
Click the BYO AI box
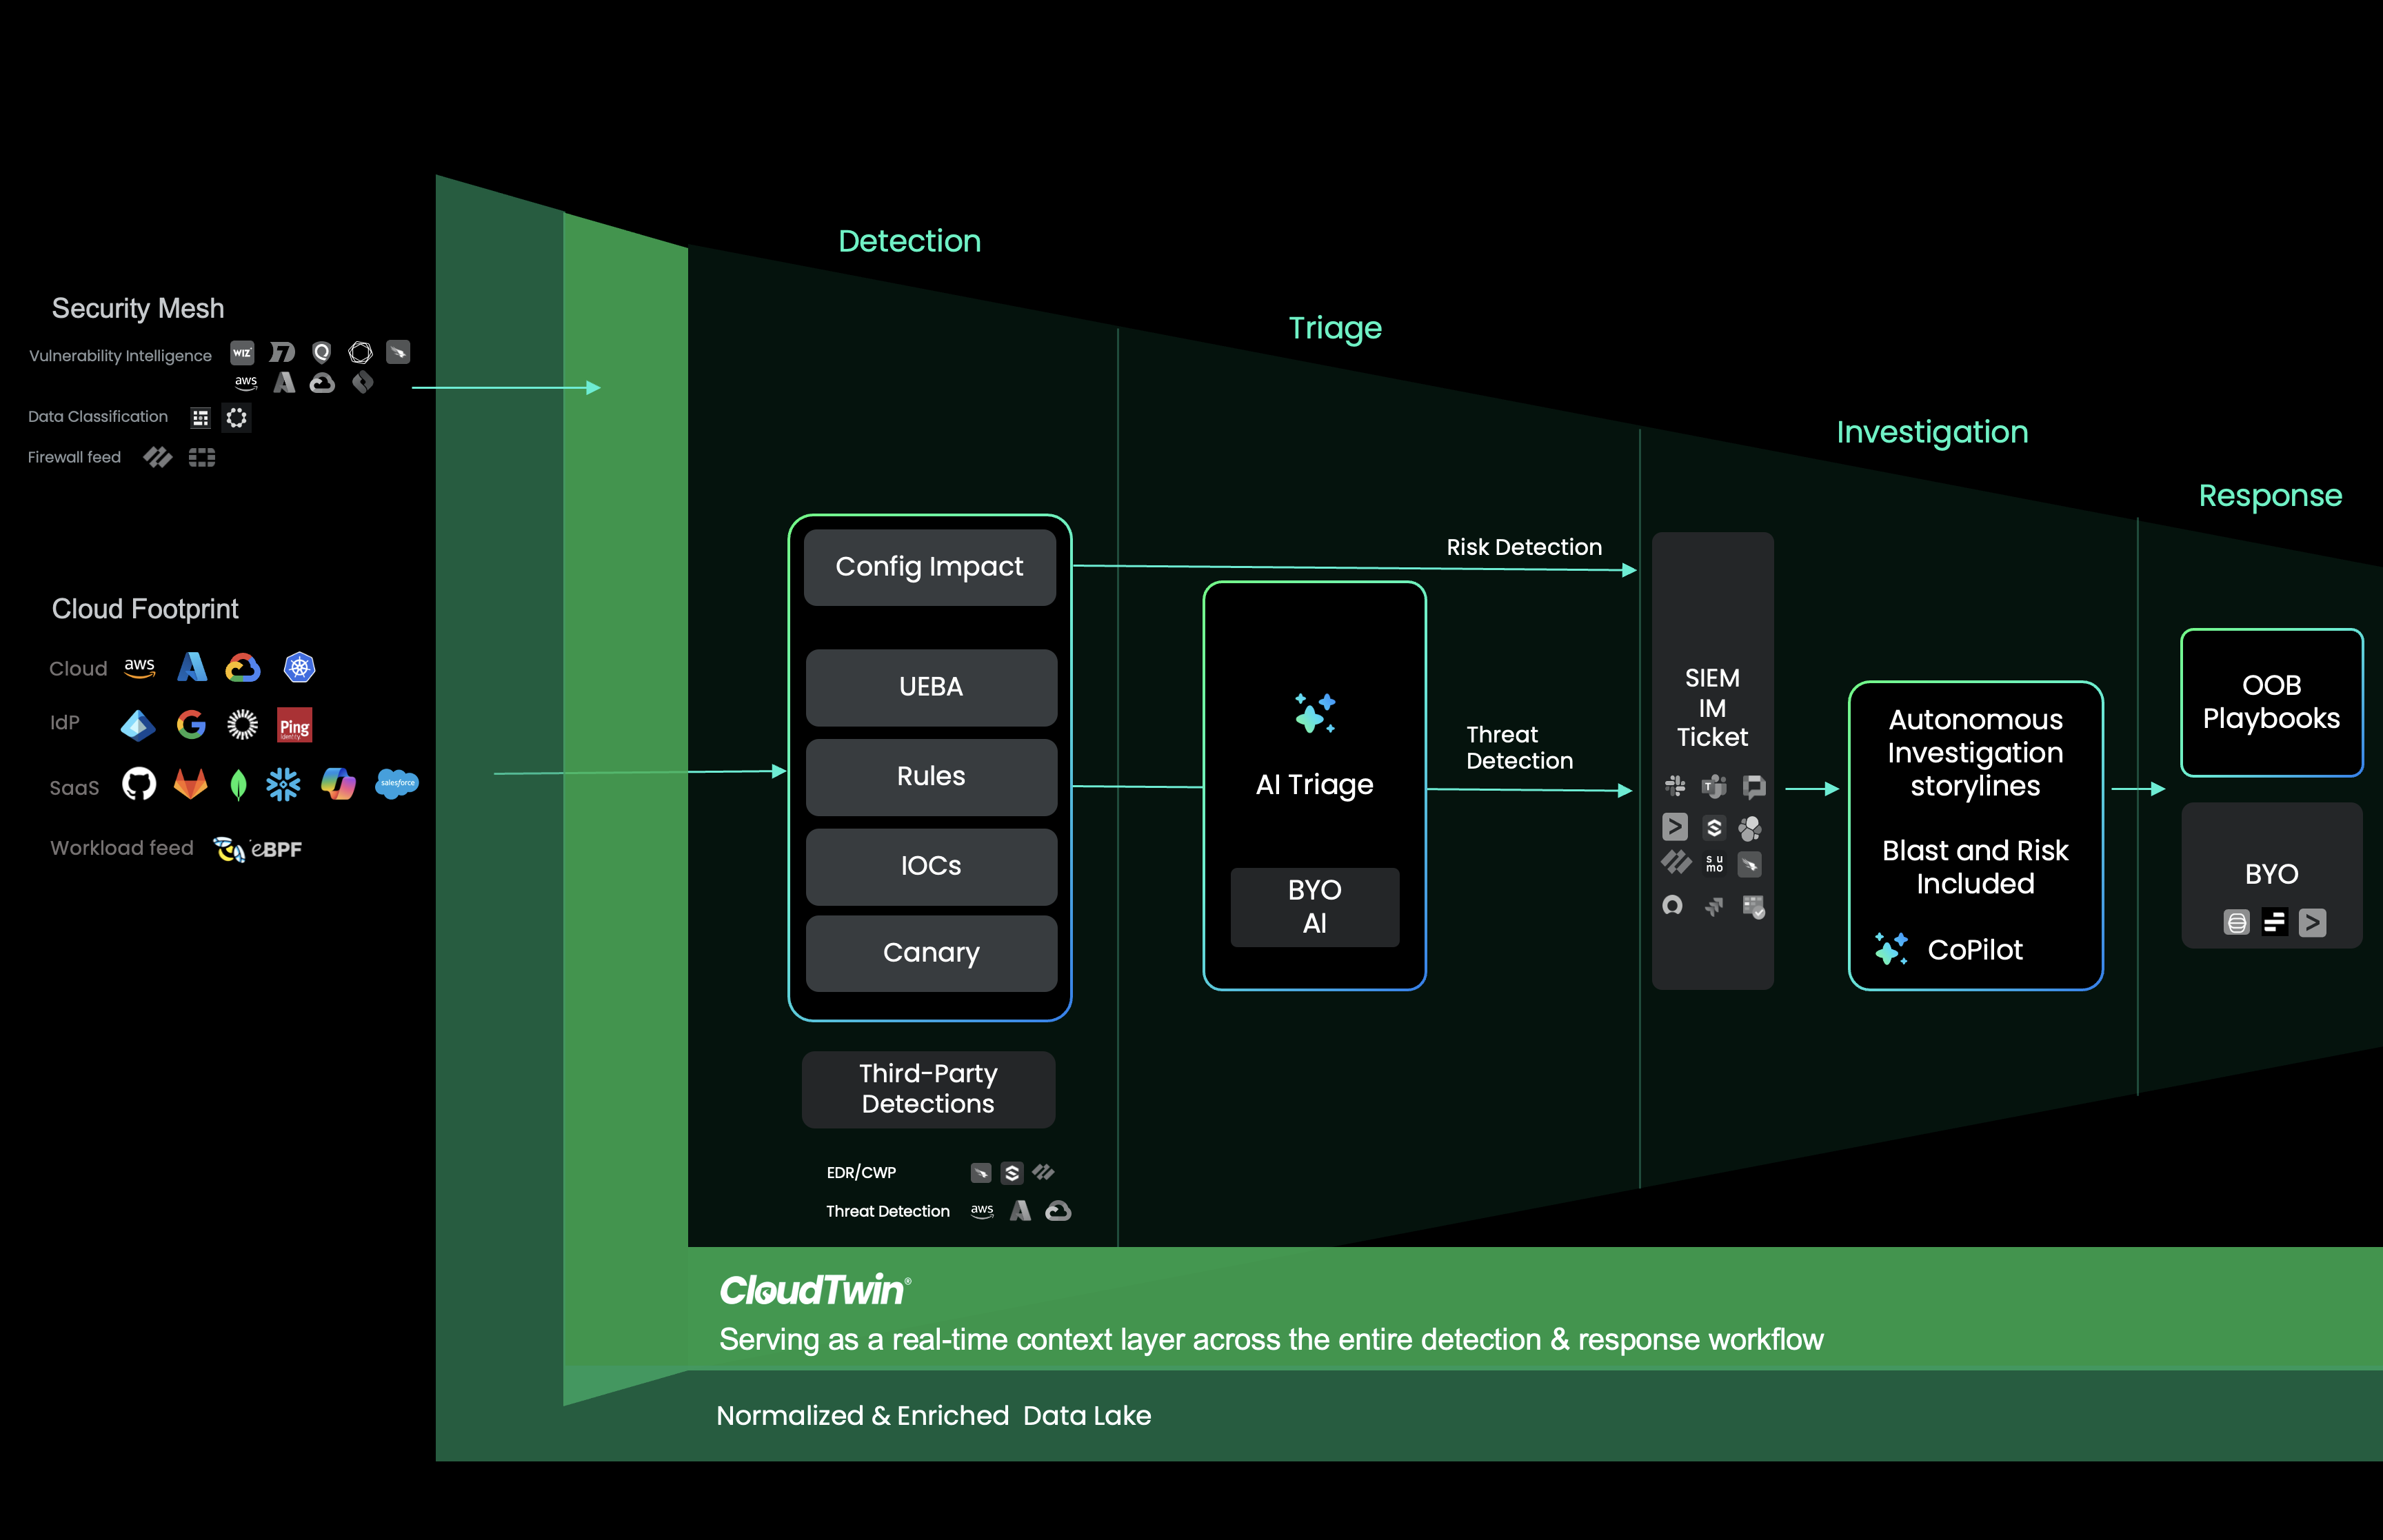click(1314, 906)
